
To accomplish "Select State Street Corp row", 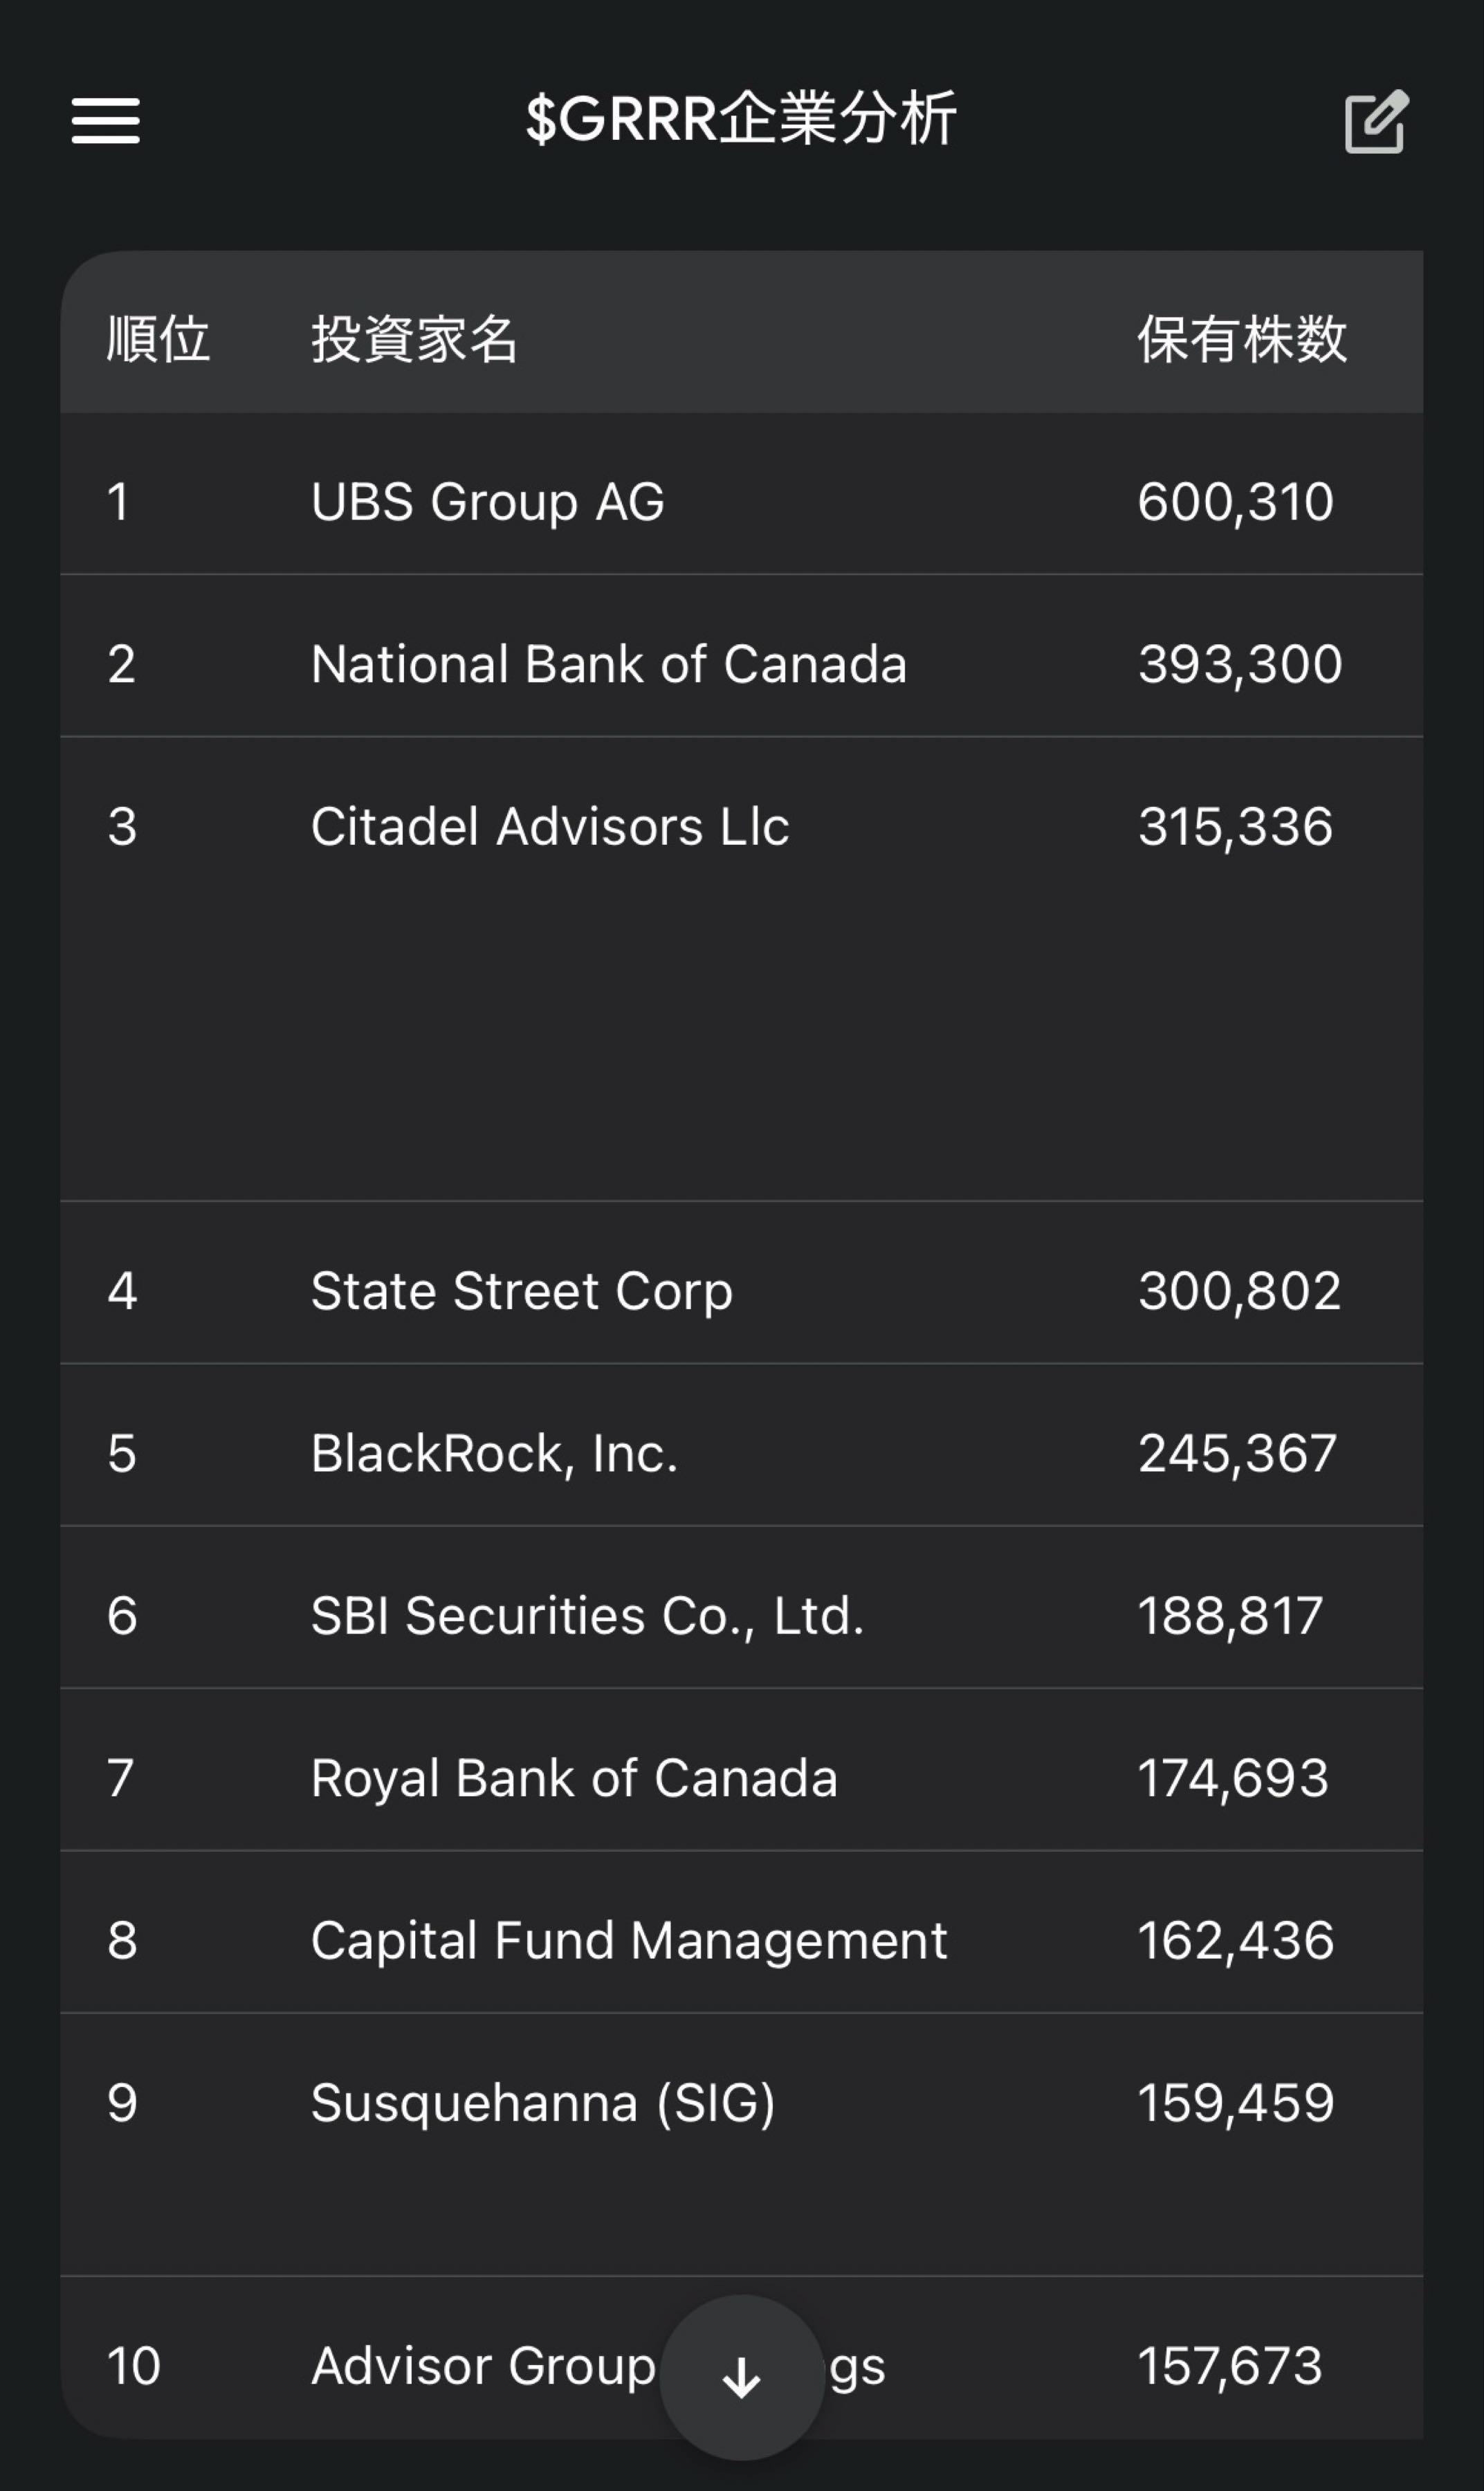I will pos(521,1291).
